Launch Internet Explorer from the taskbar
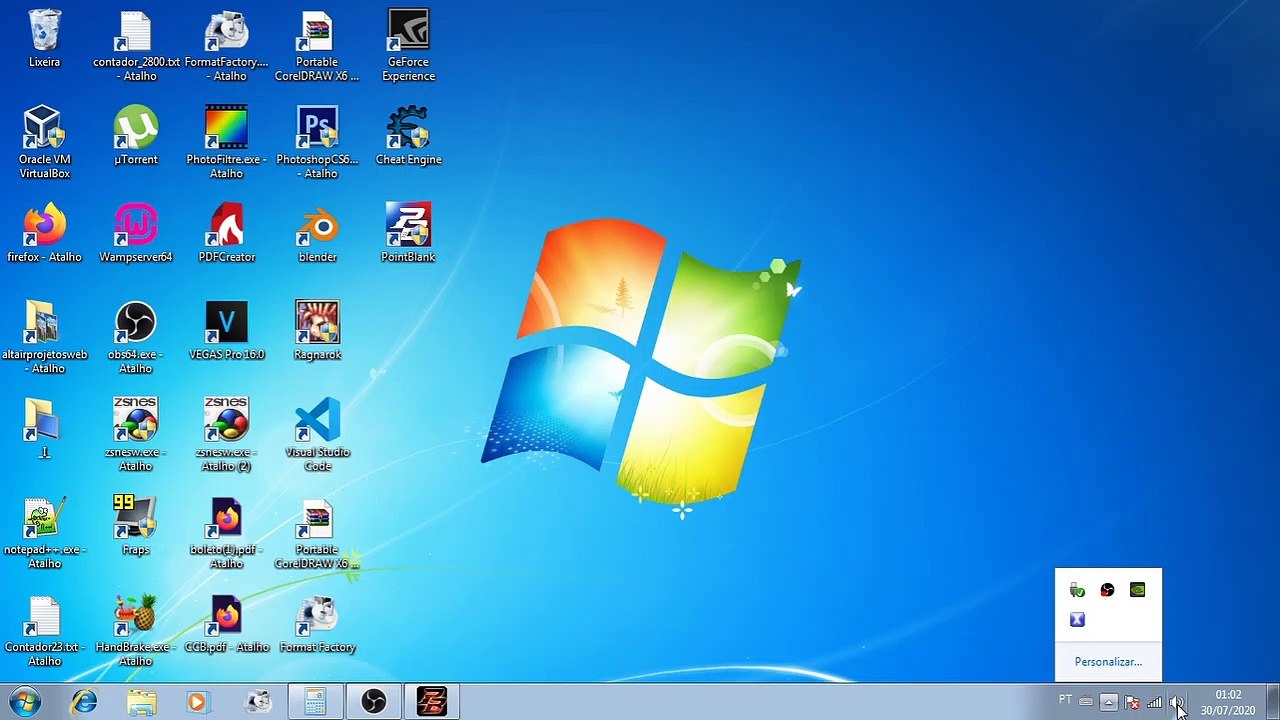The width and height of the screenshot is (1280, 720). [84, 702]
